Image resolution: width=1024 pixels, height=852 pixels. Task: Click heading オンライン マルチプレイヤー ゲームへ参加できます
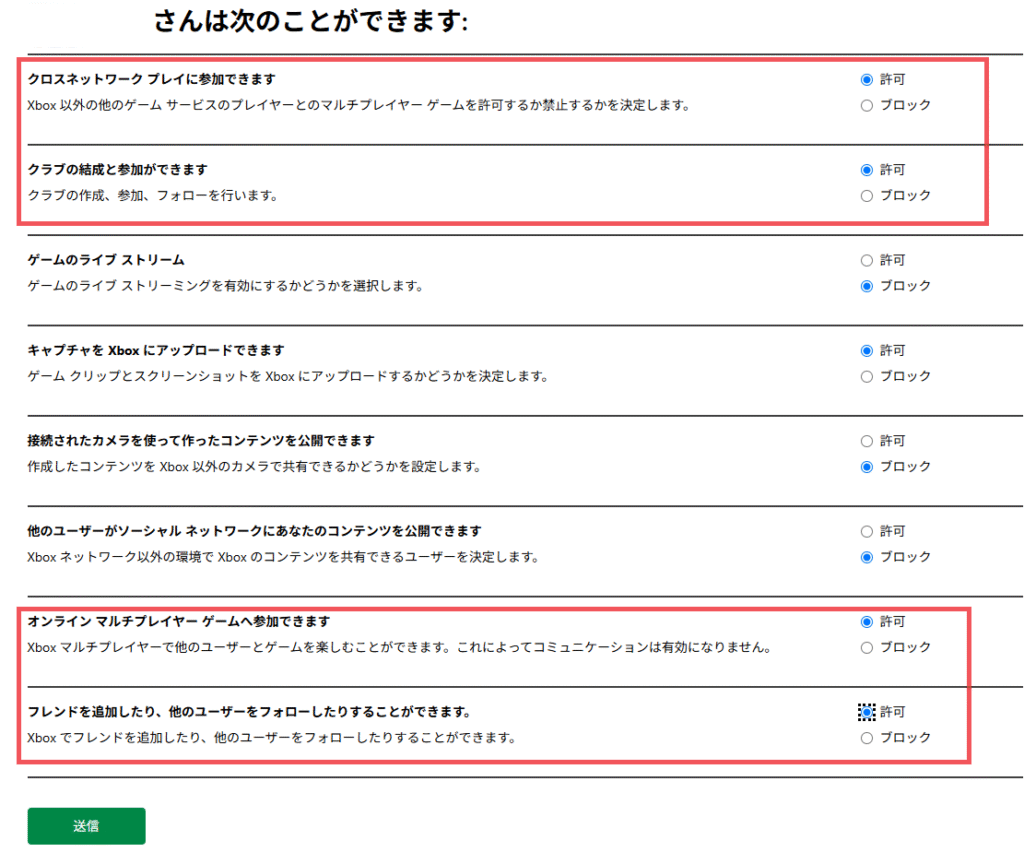pos(179,622)
